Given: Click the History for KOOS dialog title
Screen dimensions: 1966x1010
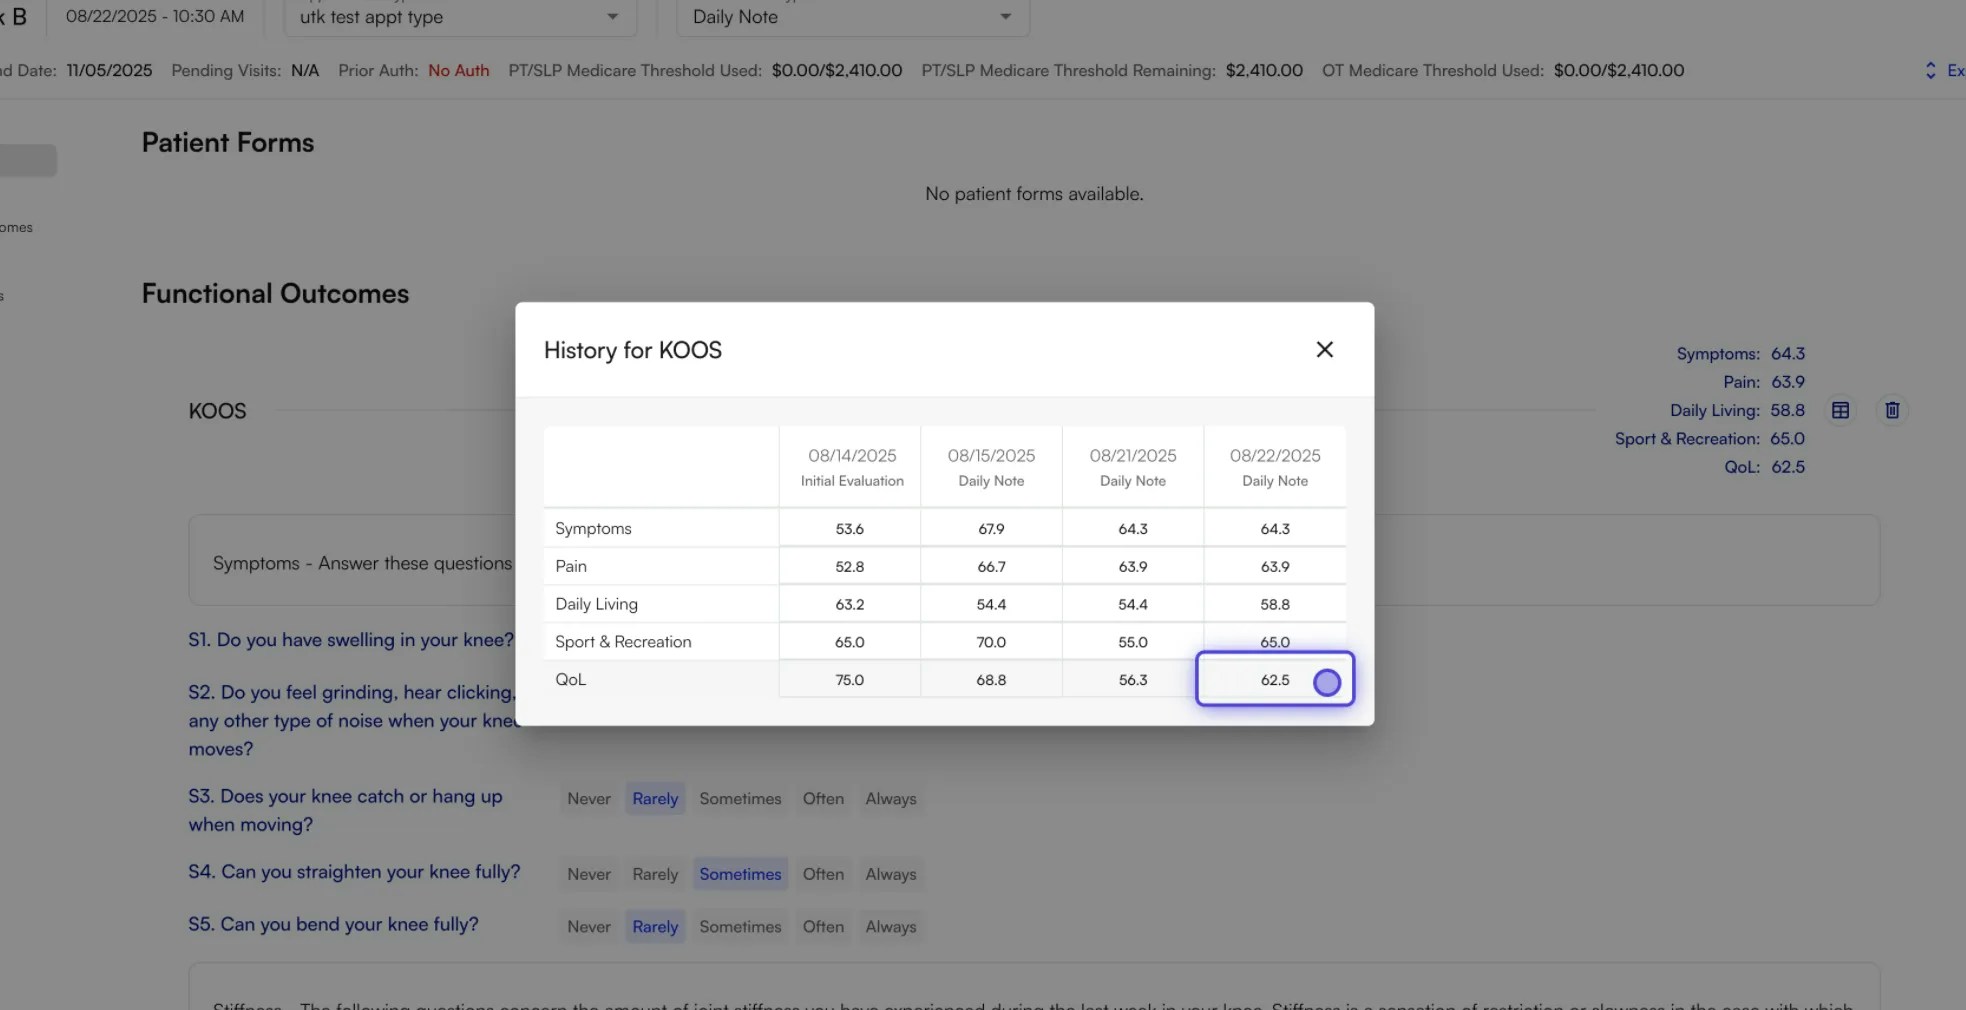Looking at the screenshot, I should click(x=632, y=350).
